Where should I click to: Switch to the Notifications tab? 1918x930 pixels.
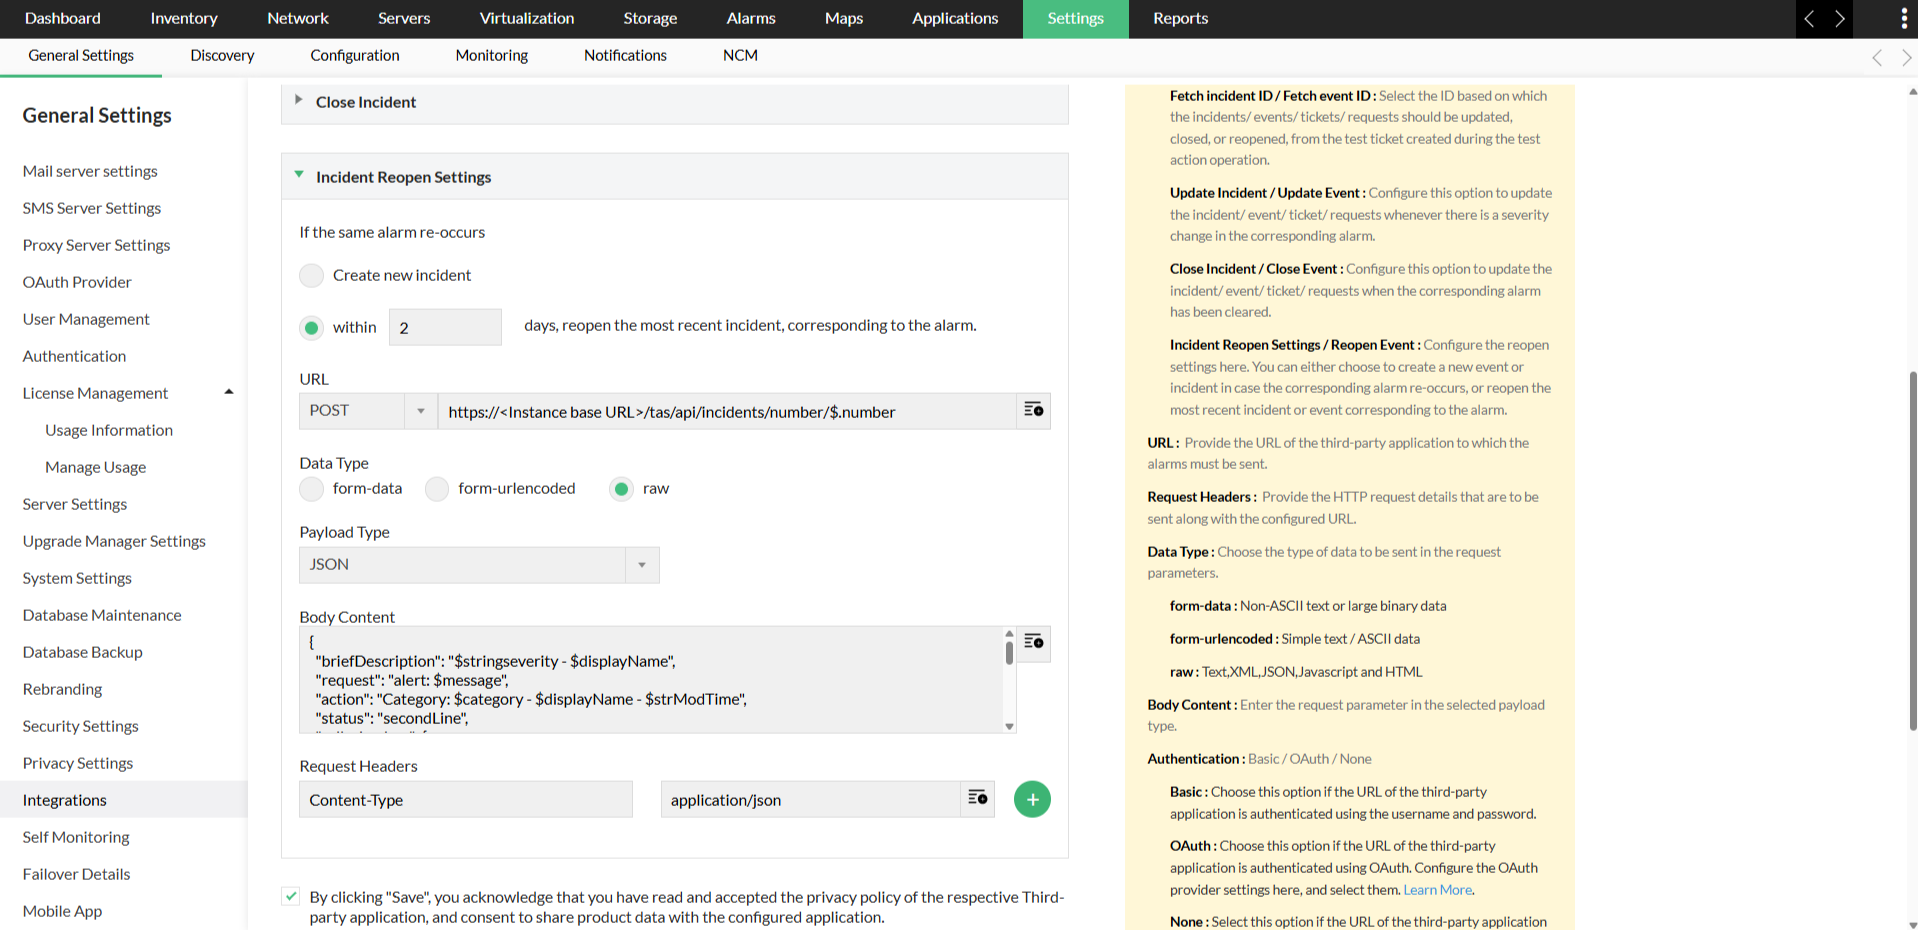pos(625,56)
